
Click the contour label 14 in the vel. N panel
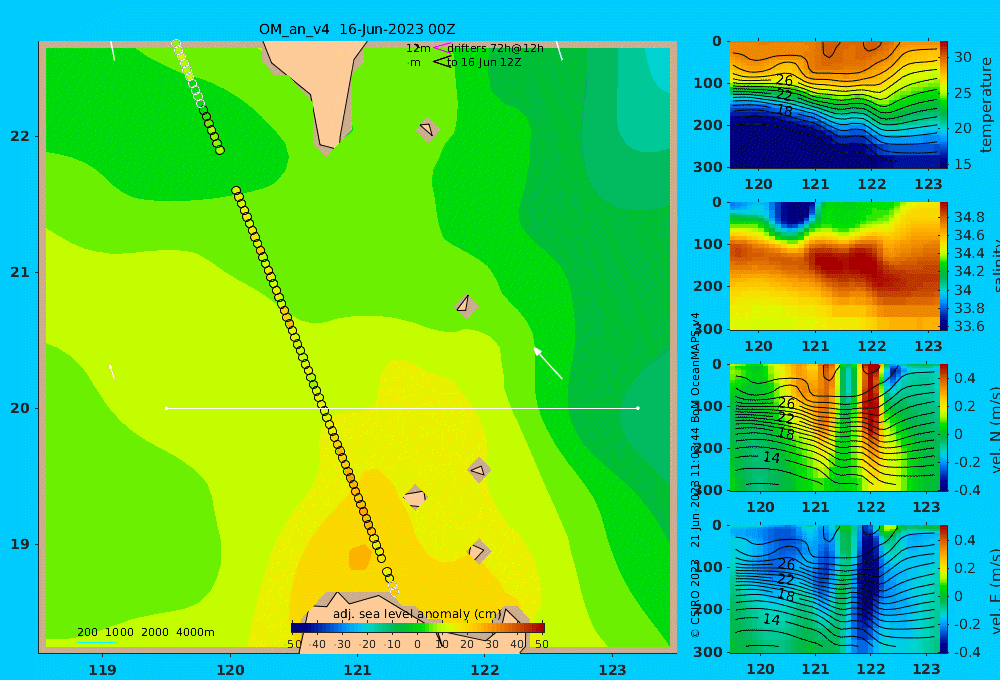pos(772,457)
